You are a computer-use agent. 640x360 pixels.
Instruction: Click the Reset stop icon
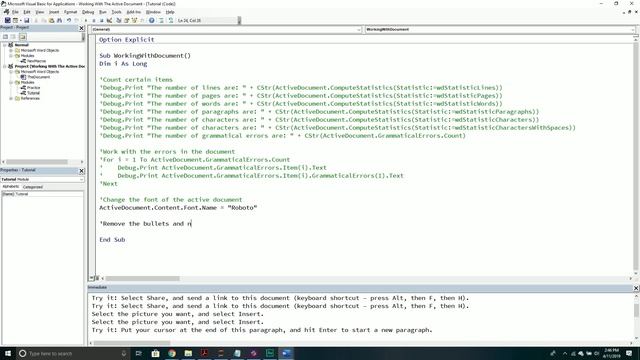pyautogui.click(x=102, y=20)
